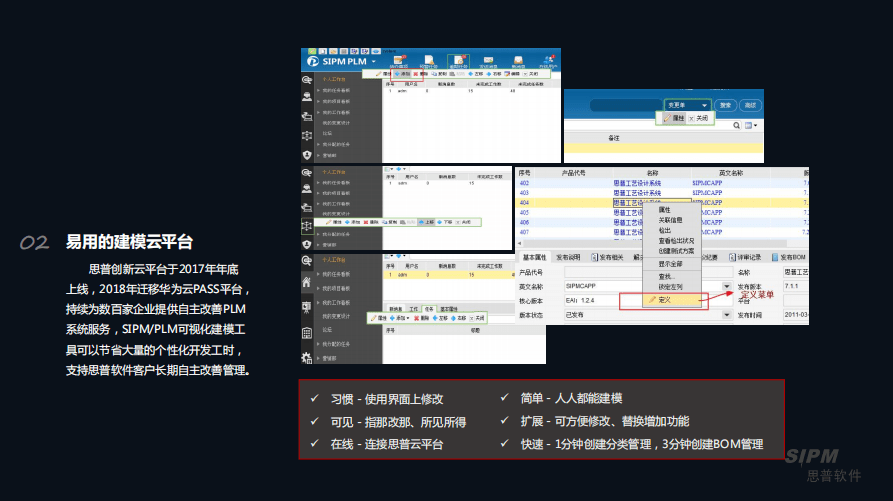Click 下移 in the middle screenshot toolbar

[445, 222]
